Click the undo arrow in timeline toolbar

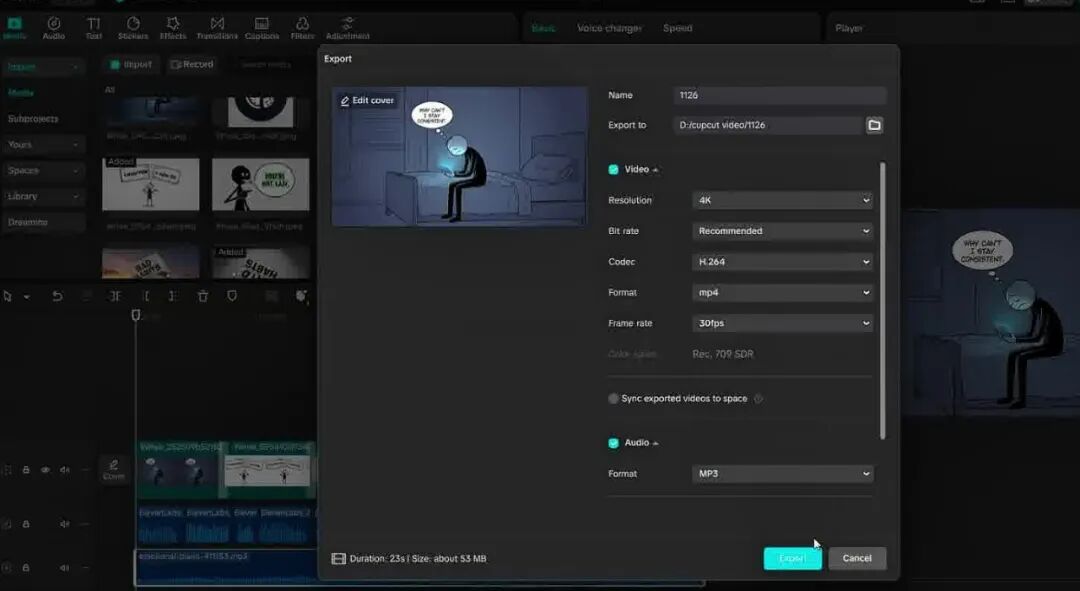57,296
